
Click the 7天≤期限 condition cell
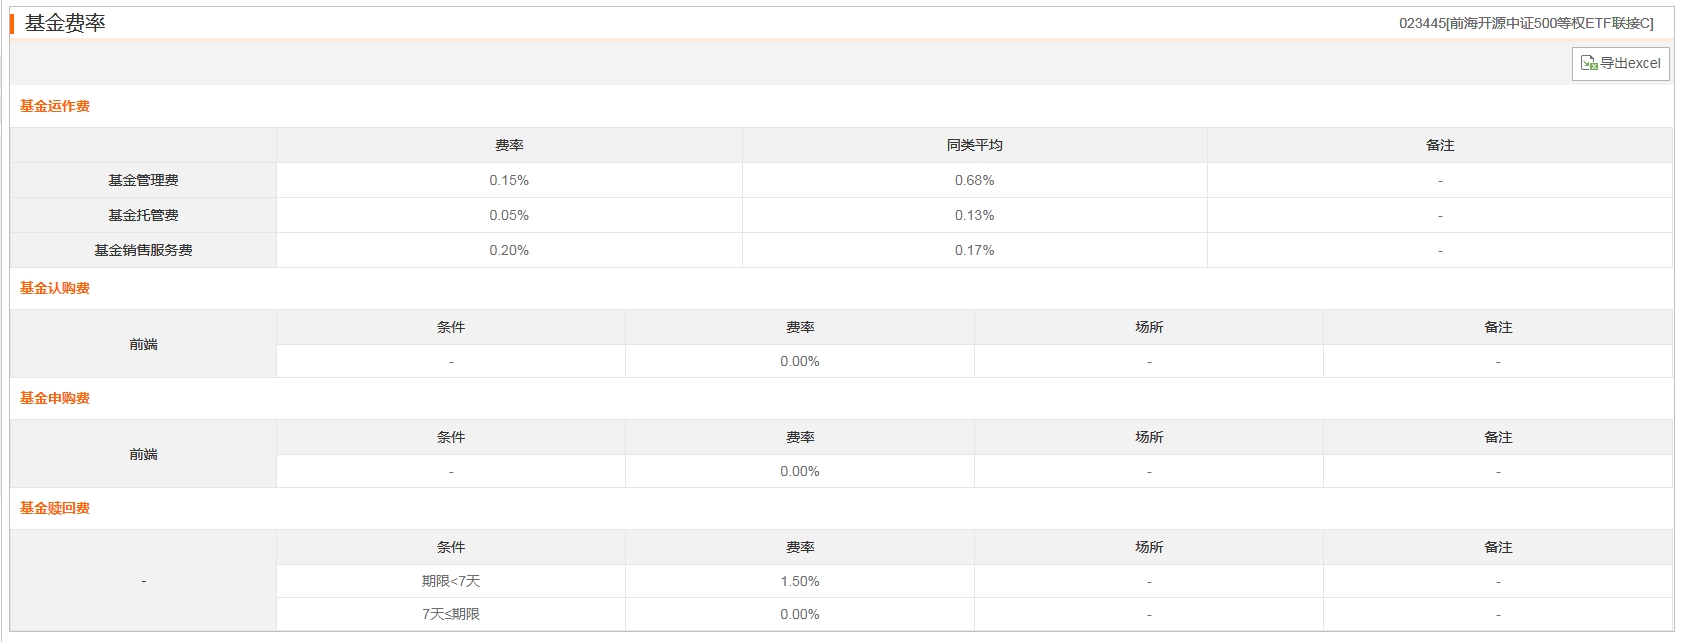[451, 614]
